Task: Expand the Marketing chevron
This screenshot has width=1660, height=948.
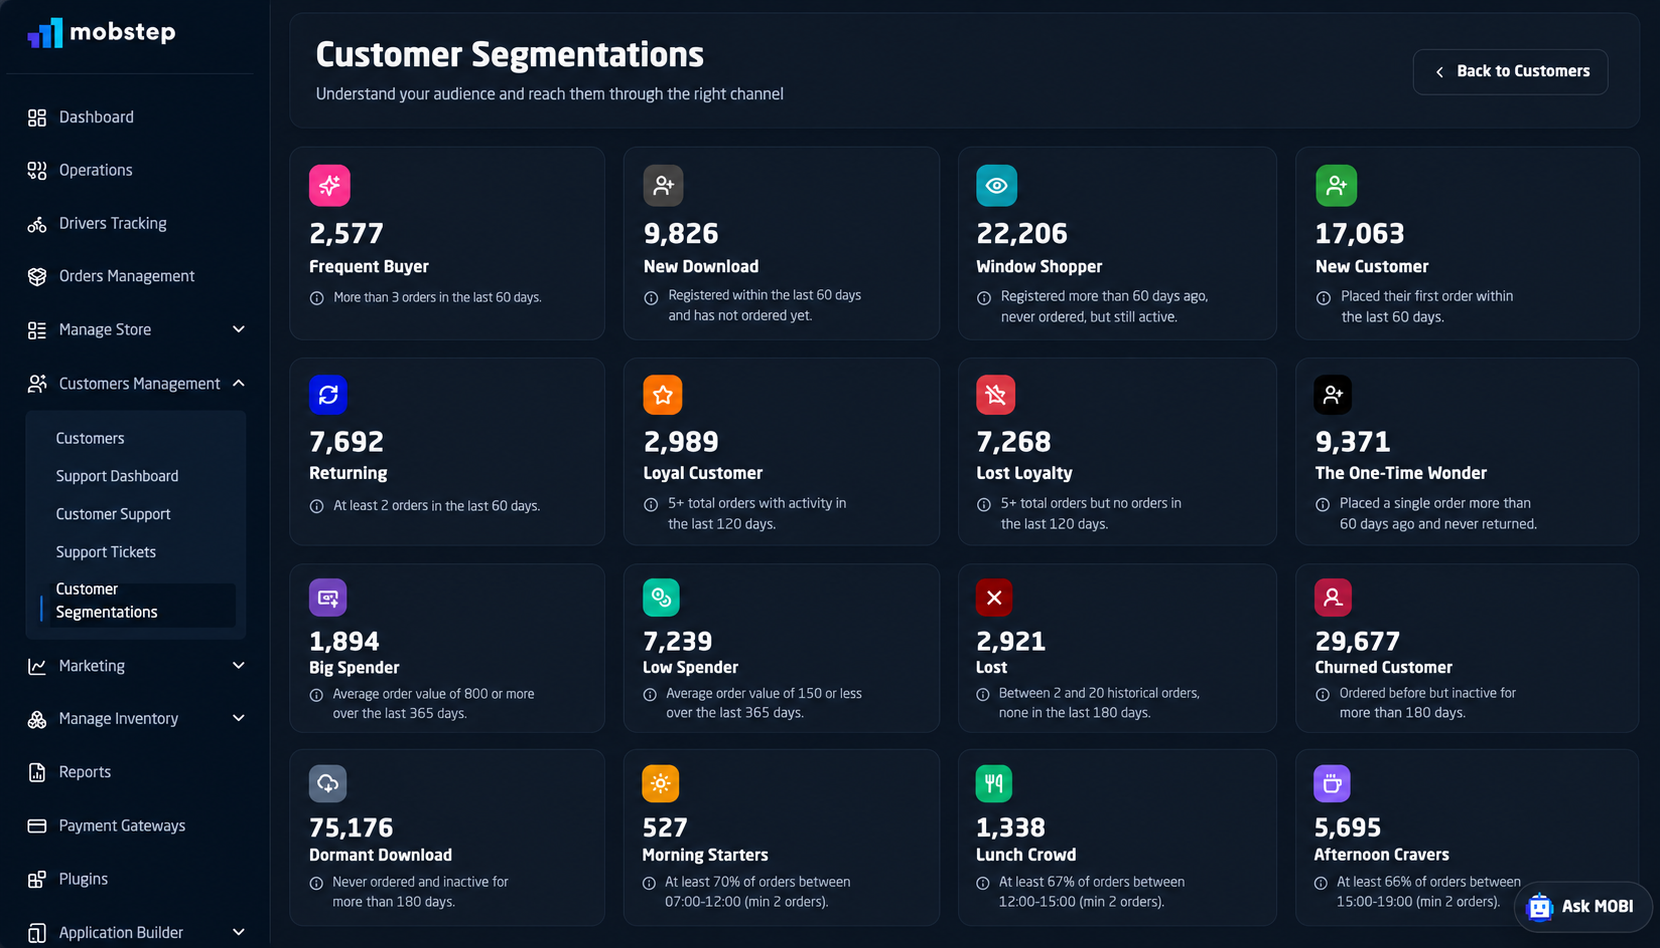Action: (x=238, y=665)
